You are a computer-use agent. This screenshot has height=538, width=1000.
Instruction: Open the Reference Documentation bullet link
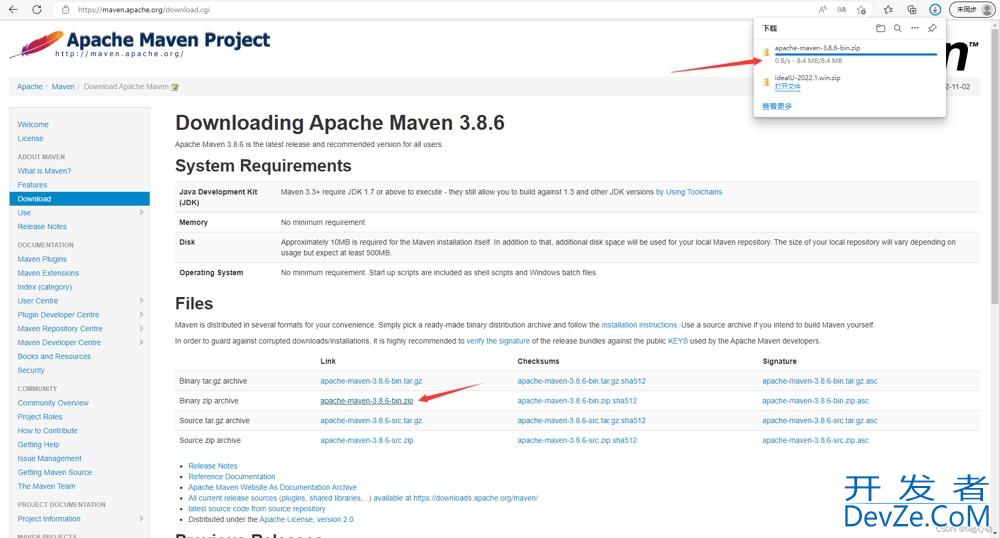click(232, 477)
